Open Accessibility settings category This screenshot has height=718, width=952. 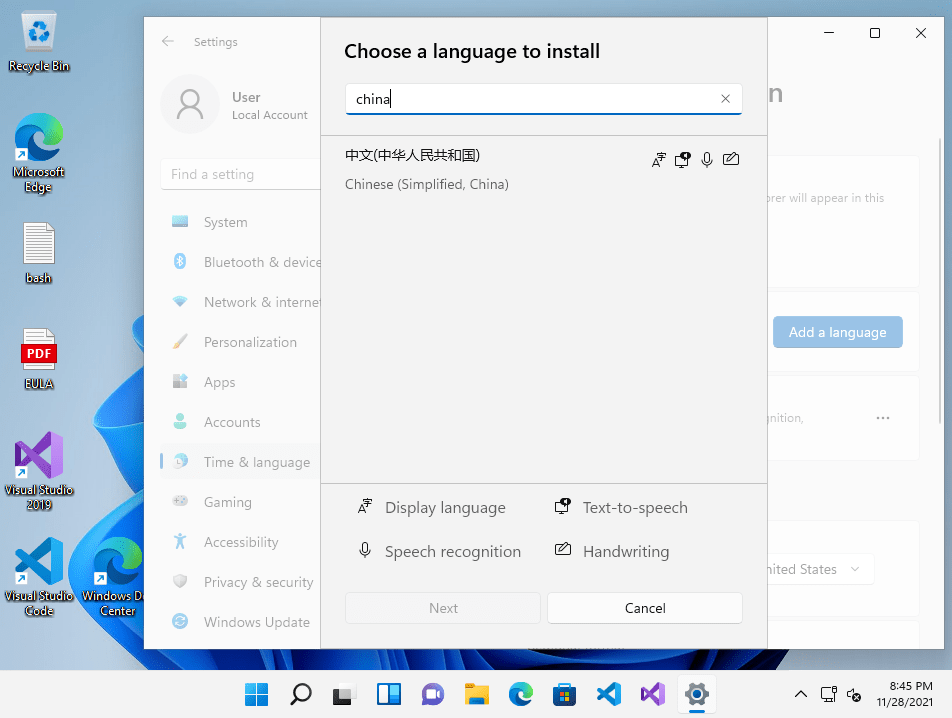(x=240, y=542)
